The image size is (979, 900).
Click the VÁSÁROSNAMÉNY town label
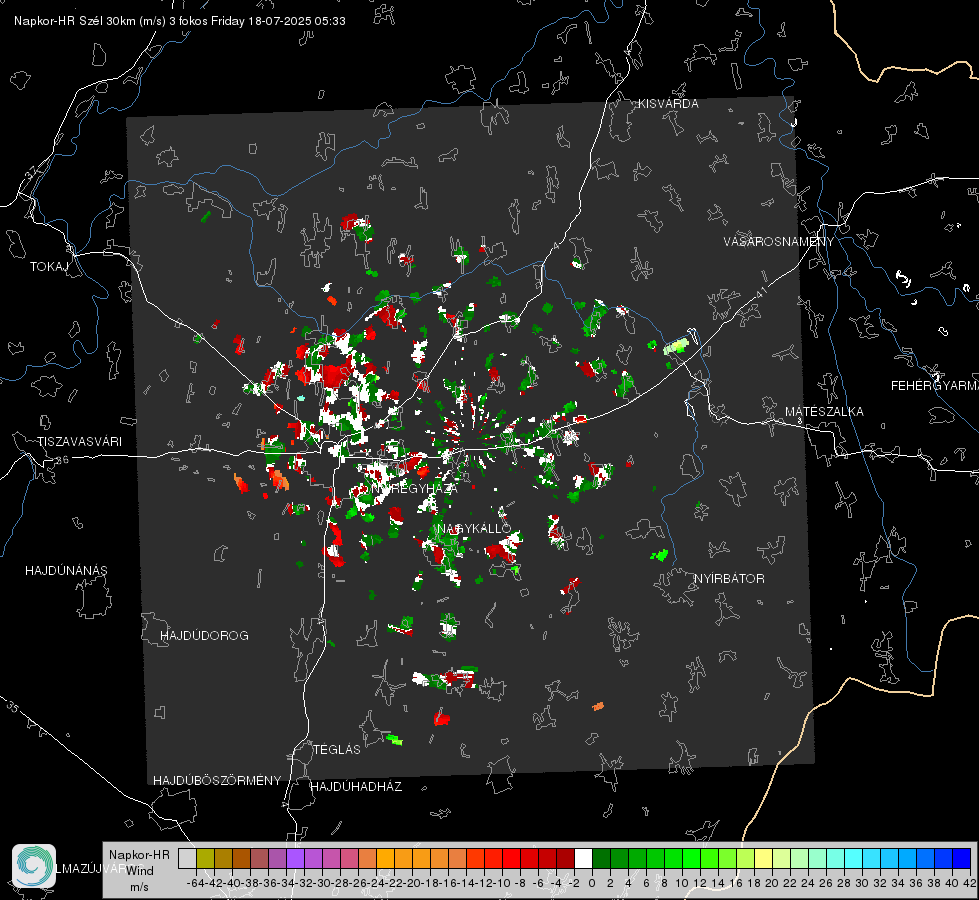click(779, 242)
